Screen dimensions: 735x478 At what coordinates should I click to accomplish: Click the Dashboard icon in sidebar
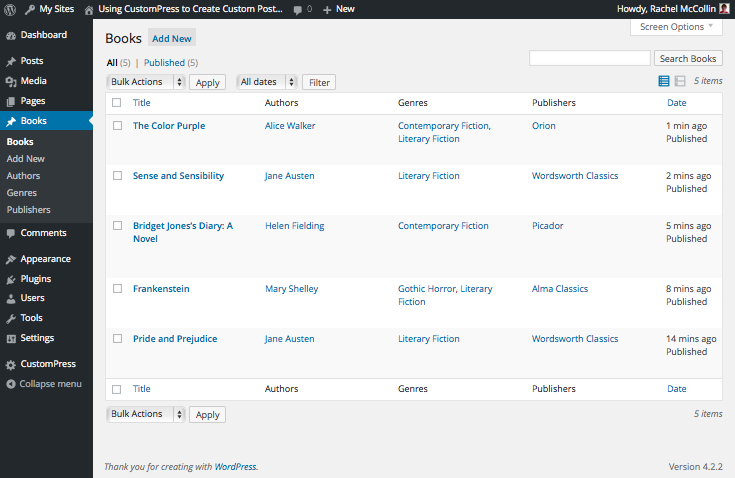[11, 36]
